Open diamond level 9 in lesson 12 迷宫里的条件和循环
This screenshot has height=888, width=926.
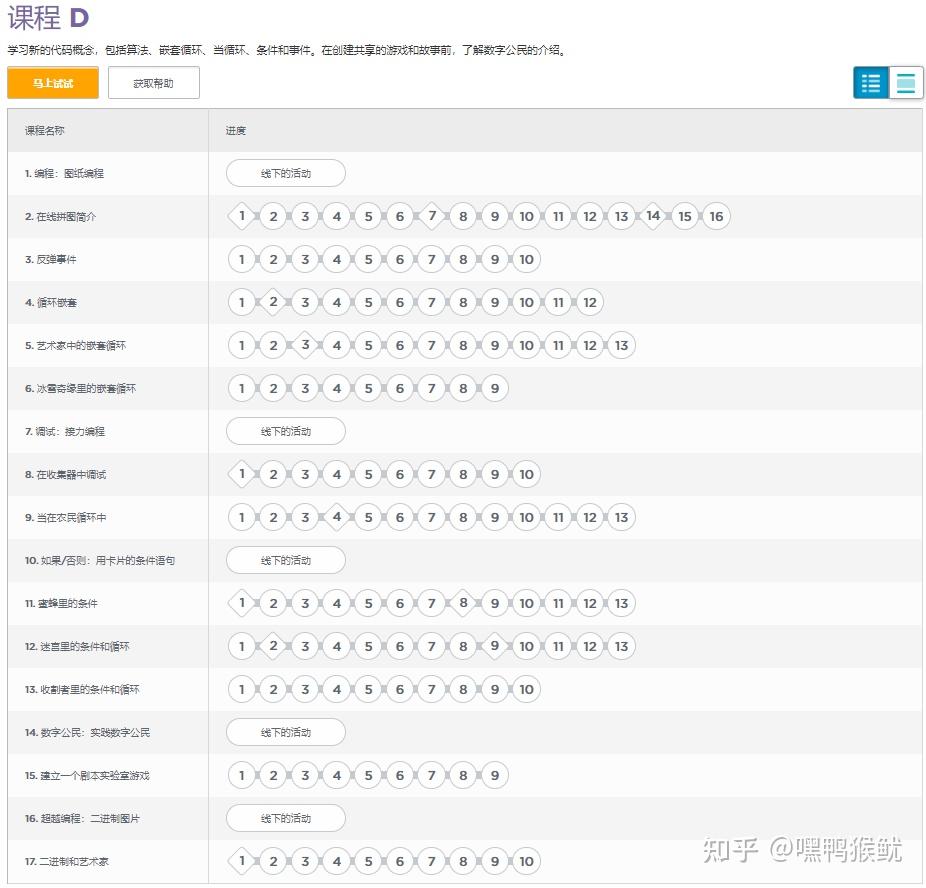click(495, 646)
